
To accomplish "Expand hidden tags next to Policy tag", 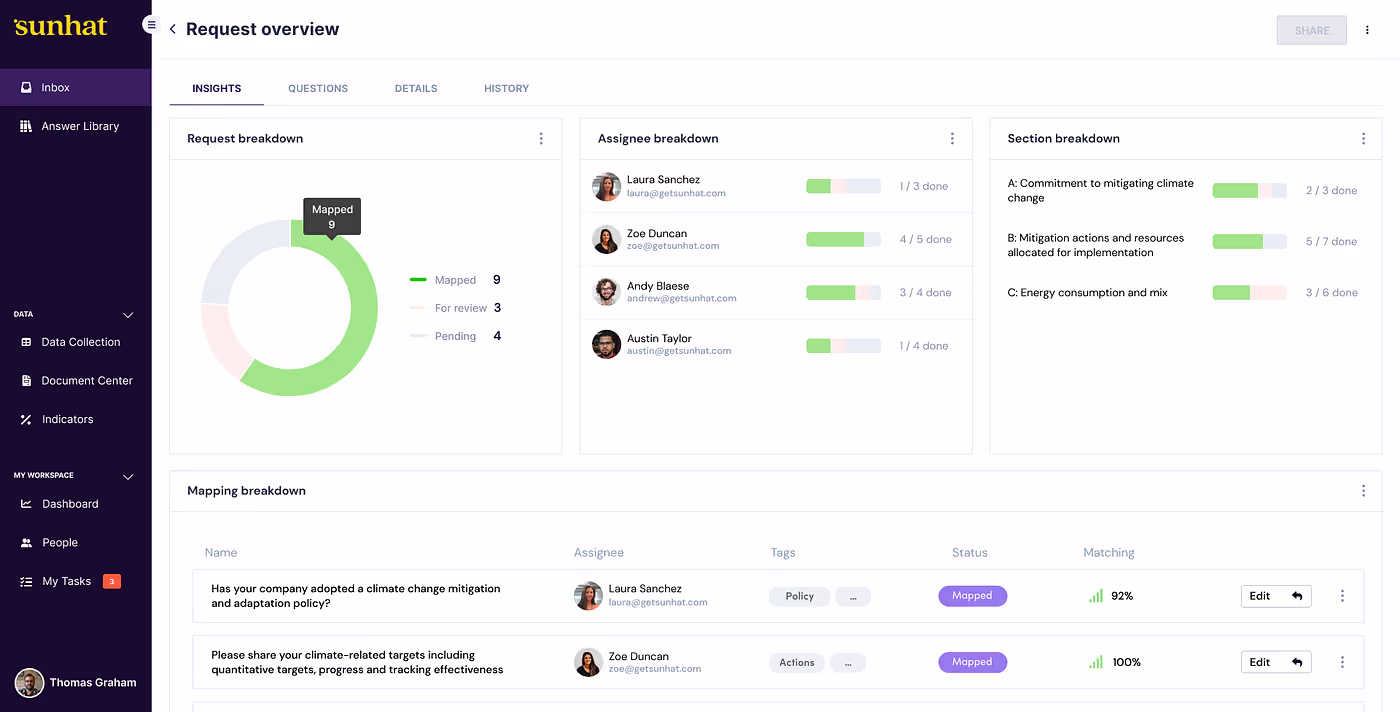I will coord(853,596).
